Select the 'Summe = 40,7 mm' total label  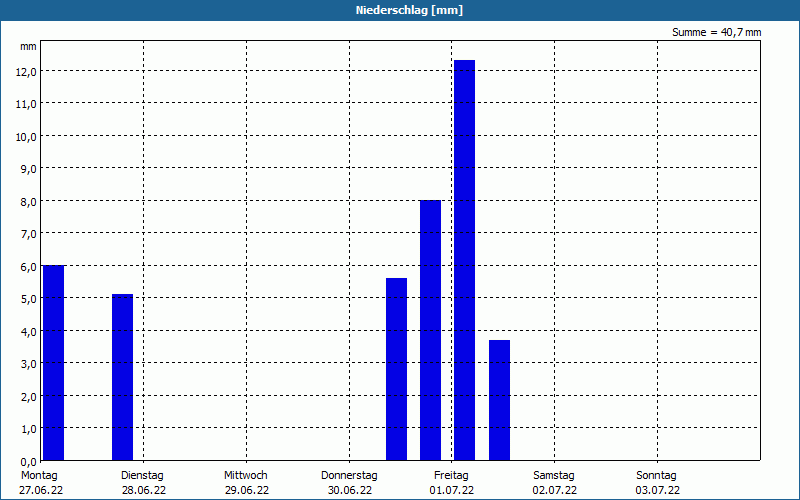(716, 32)
